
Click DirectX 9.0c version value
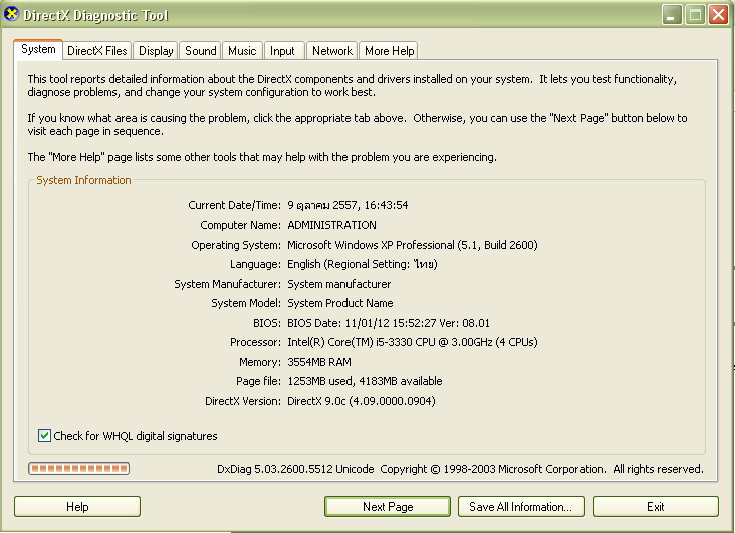(361, 401)
